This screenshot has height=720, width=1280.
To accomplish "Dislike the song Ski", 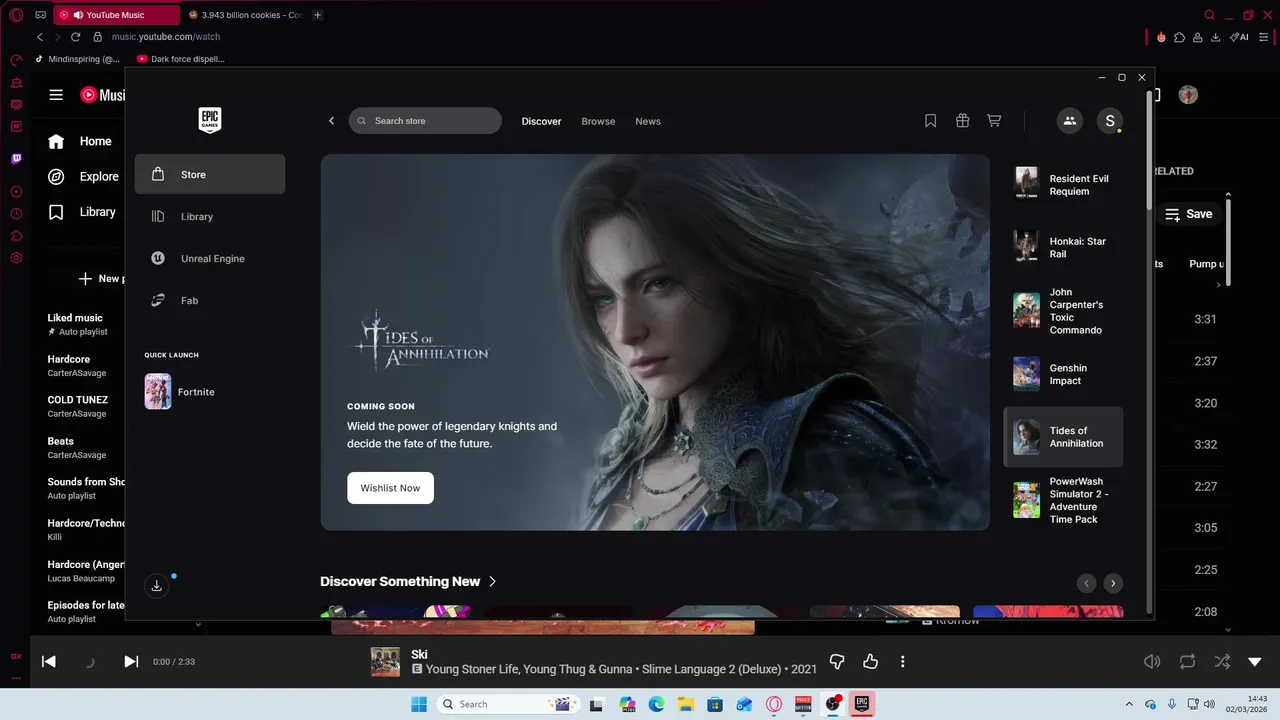I will click(x=838, y=661).
